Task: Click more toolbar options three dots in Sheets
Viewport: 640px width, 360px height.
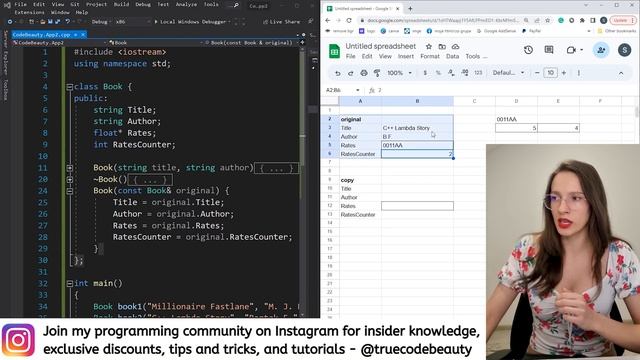Action: coord(578,73)
